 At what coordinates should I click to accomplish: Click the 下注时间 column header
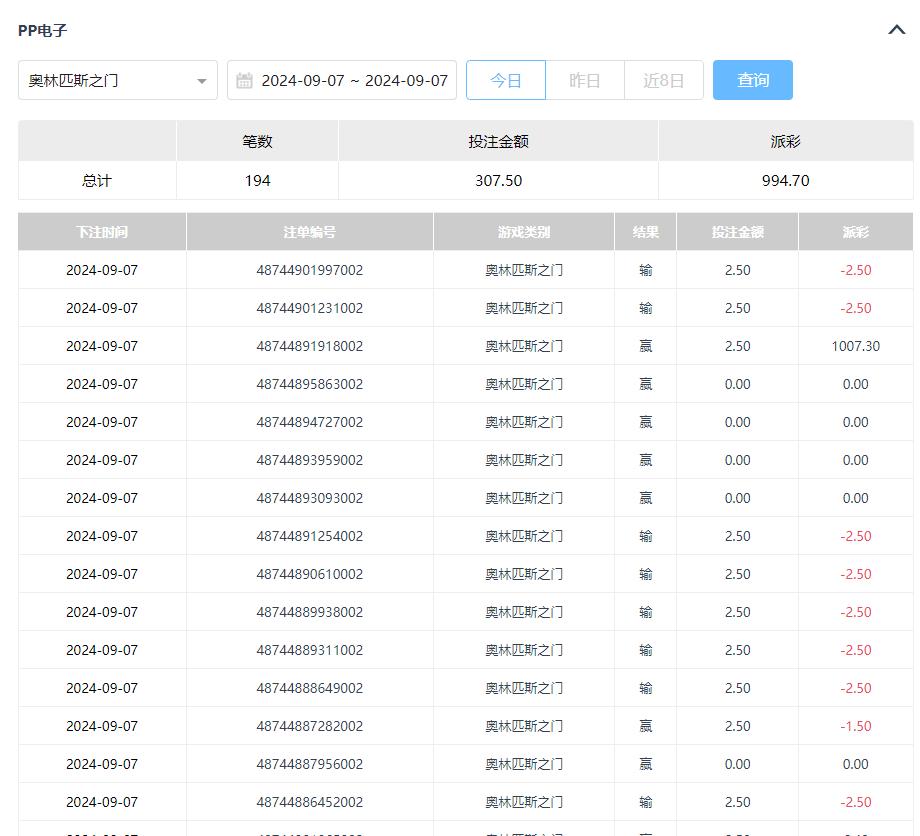click(102, 232)
